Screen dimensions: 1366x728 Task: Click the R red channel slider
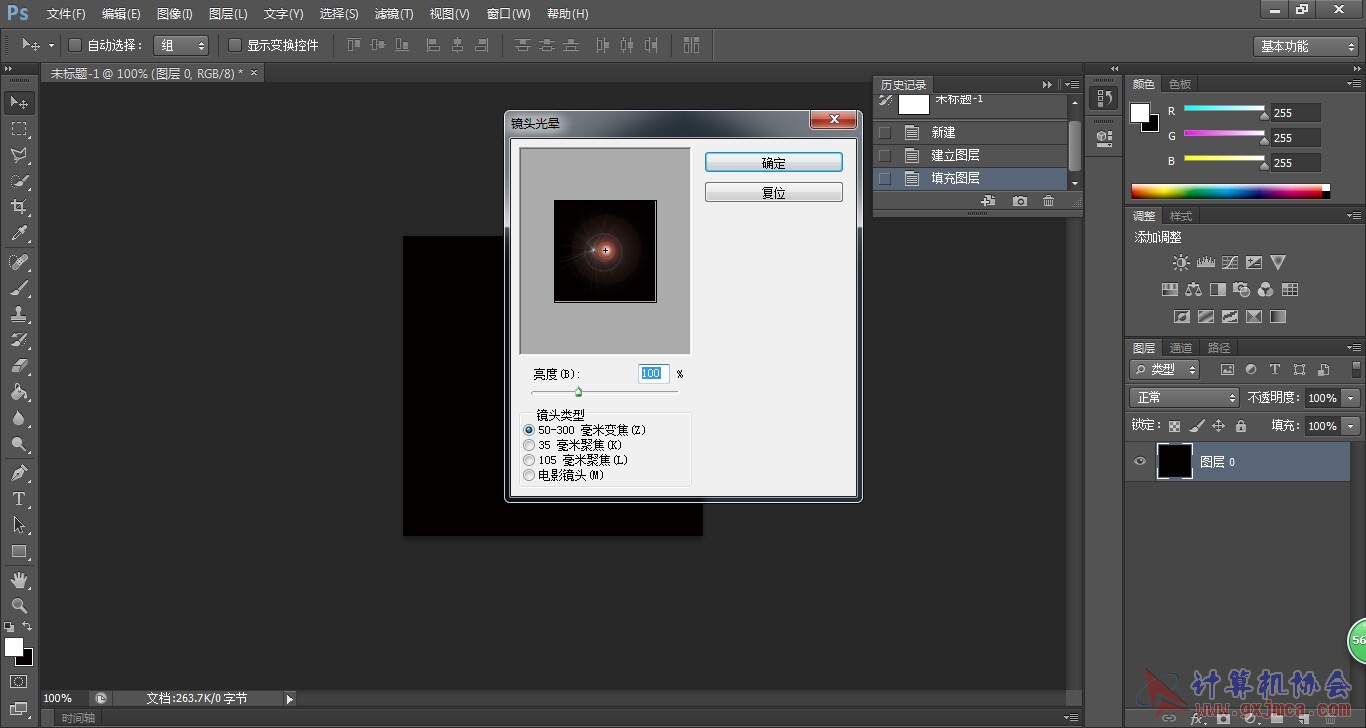click(1224, 109)
